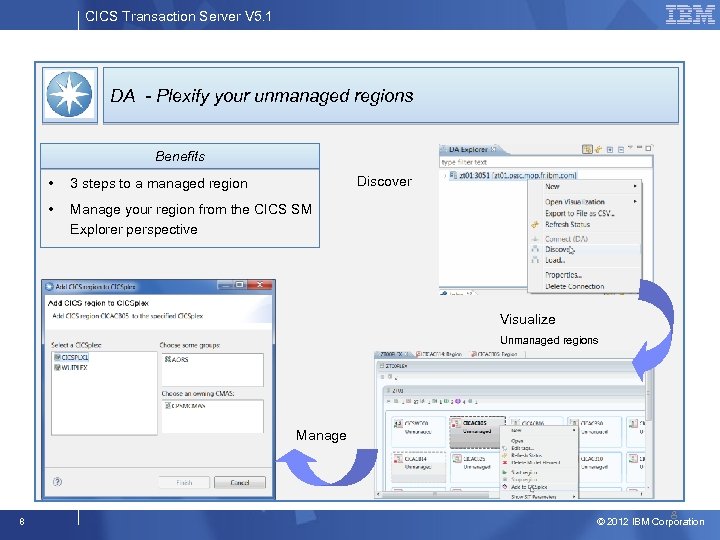Choose Load... in the context menu

pos(585,260)
